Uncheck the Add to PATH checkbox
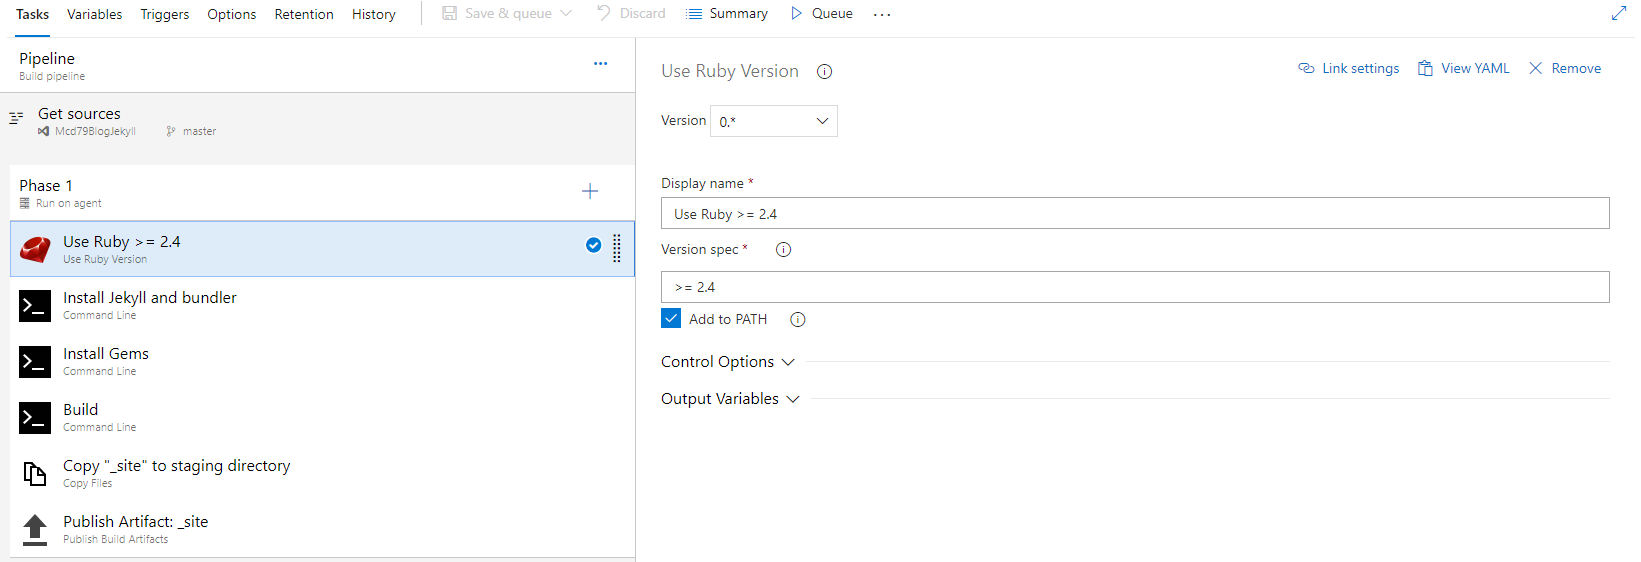Viewport: 1641px width, 562px height. pyautogui.click(x=671, y=319)
